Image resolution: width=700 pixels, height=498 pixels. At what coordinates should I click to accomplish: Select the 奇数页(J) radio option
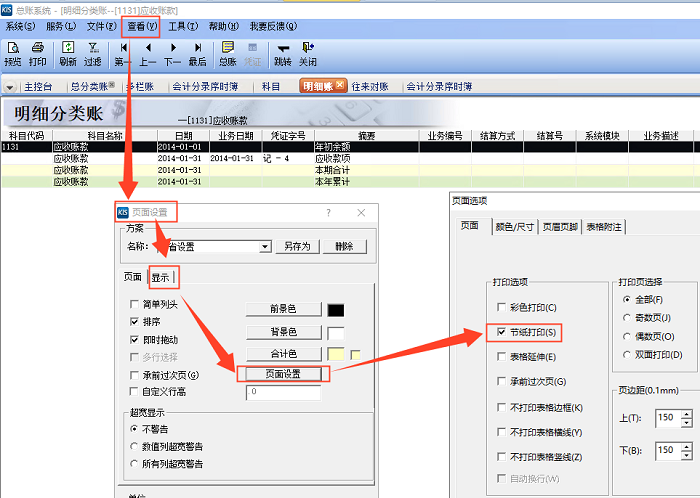(x=627, y=317)
